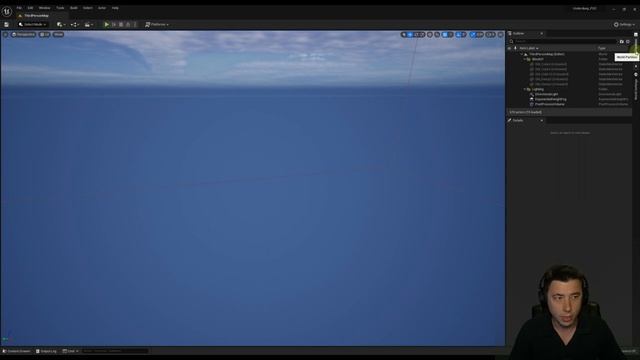Toggle scale snapping in the viewport
The image size is (640, 360).
[x=472, y=35]
